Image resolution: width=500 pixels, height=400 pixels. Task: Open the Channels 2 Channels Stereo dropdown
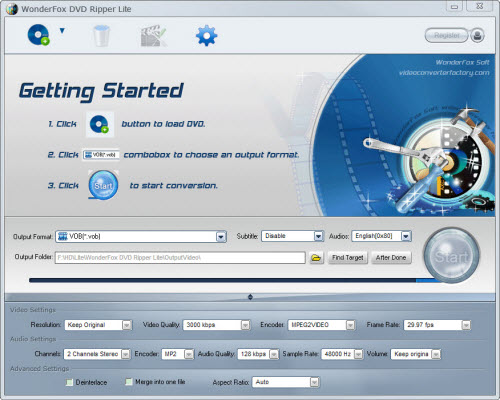97,354
